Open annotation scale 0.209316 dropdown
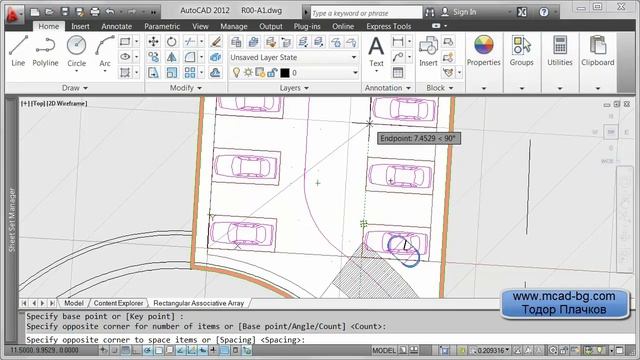Viewport: 640px width, 360px height. pos(493,350)
